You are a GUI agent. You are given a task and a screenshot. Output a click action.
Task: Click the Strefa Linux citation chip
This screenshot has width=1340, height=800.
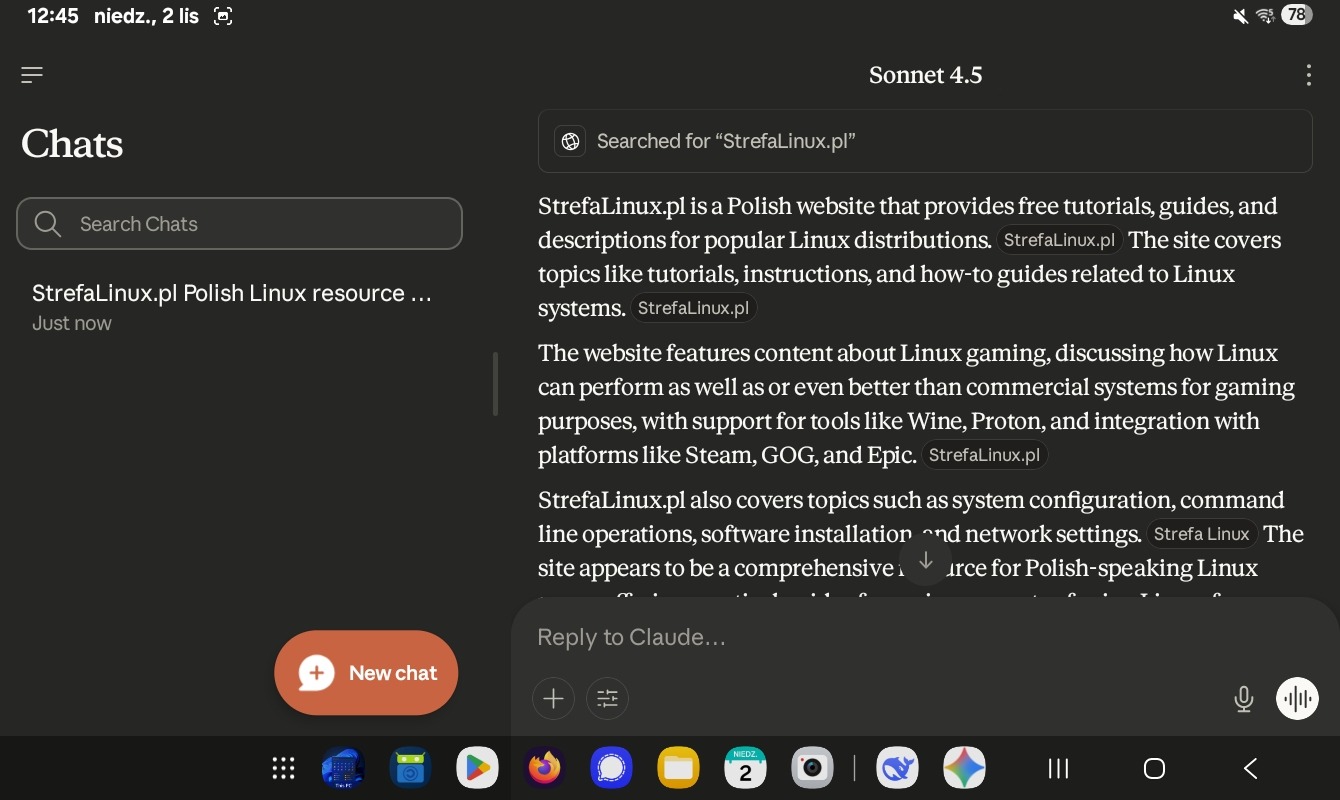[1201, 534]
